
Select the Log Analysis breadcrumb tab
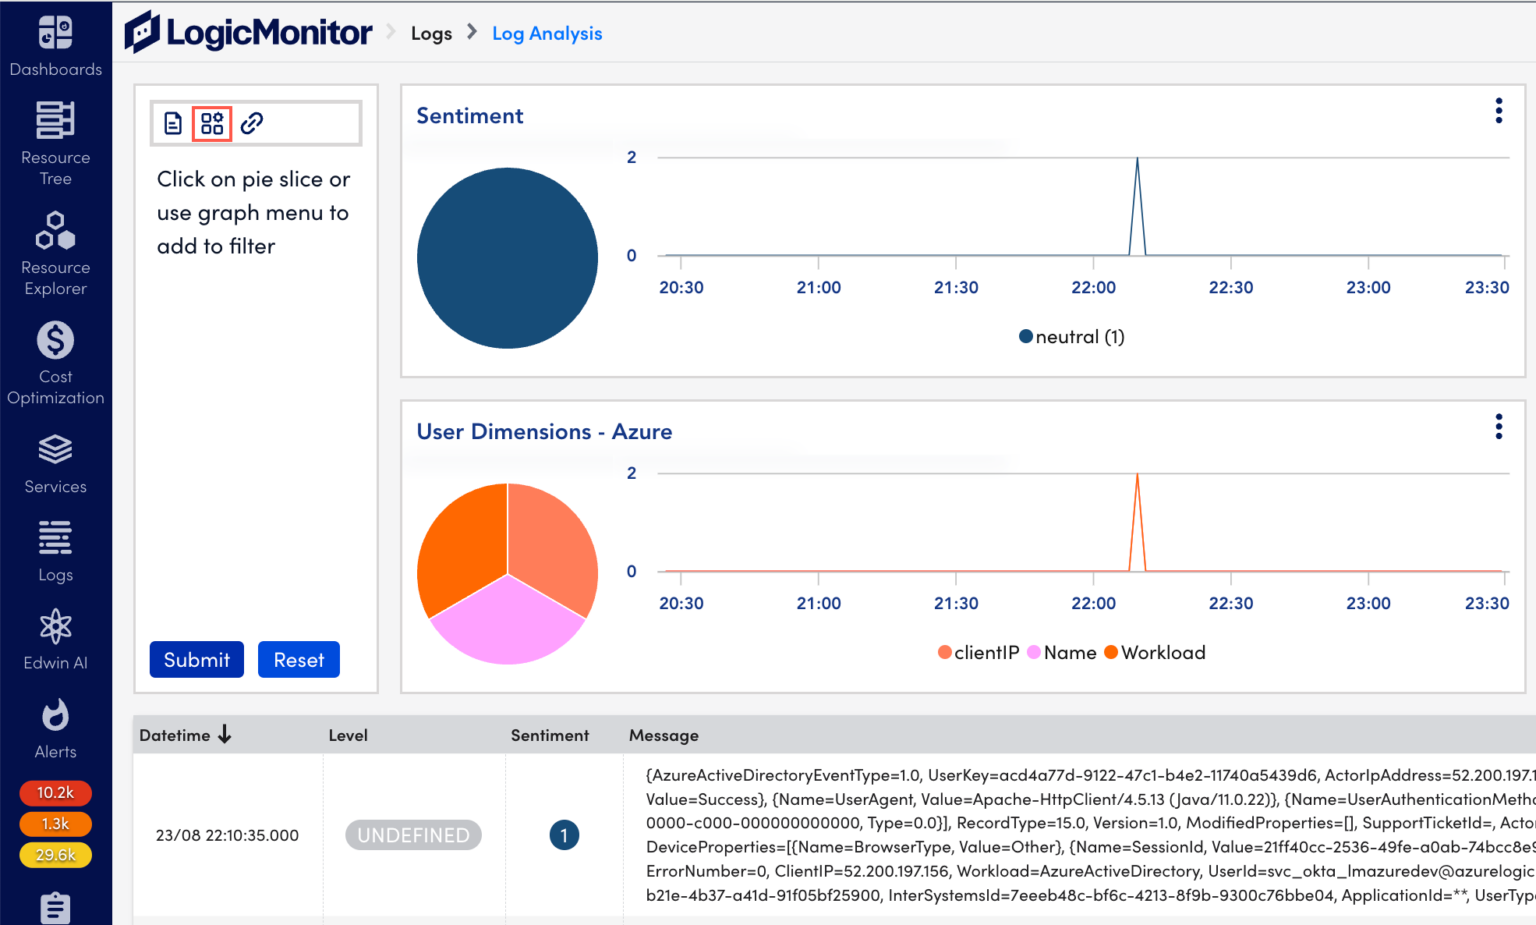coord(546,33)
